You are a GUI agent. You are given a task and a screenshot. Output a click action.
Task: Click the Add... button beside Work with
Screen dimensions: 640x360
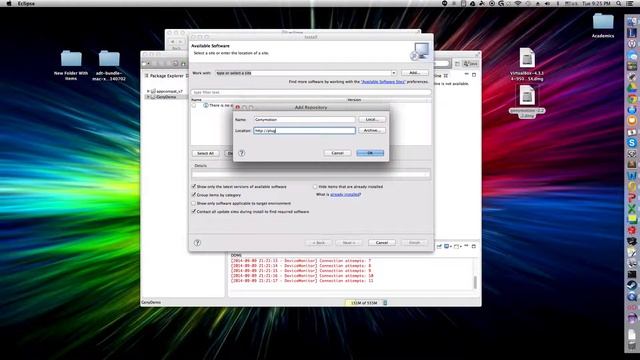coord(414,73)
